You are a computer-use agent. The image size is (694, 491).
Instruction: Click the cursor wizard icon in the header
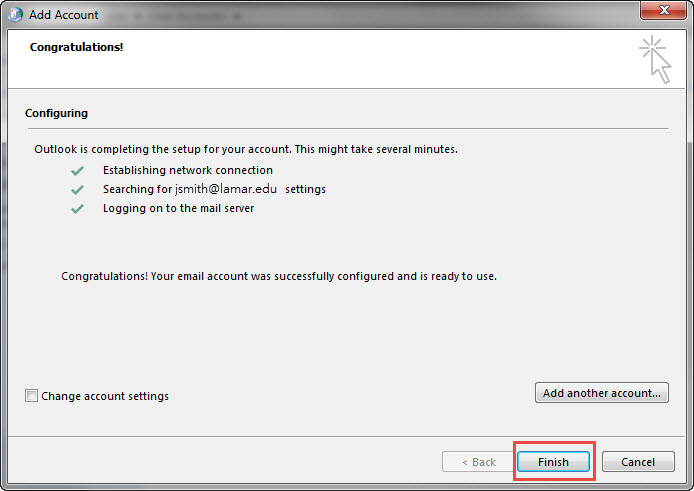click(x=655, y=58)
